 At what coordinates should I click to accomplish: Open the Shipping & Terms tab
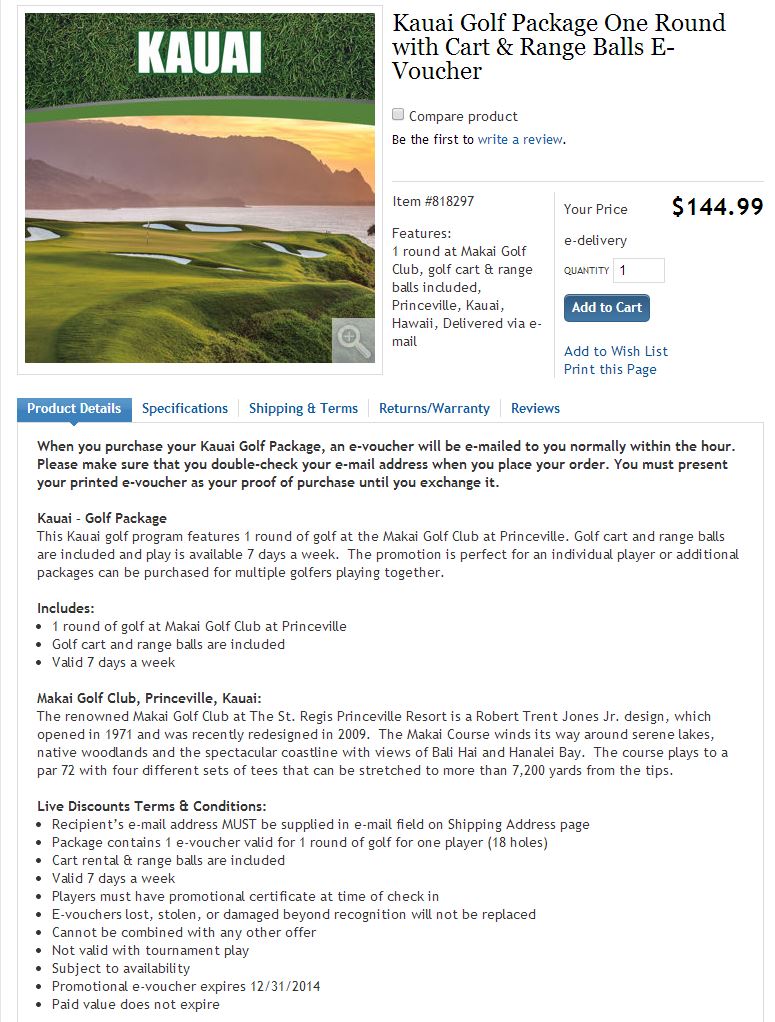click(303, 408)
